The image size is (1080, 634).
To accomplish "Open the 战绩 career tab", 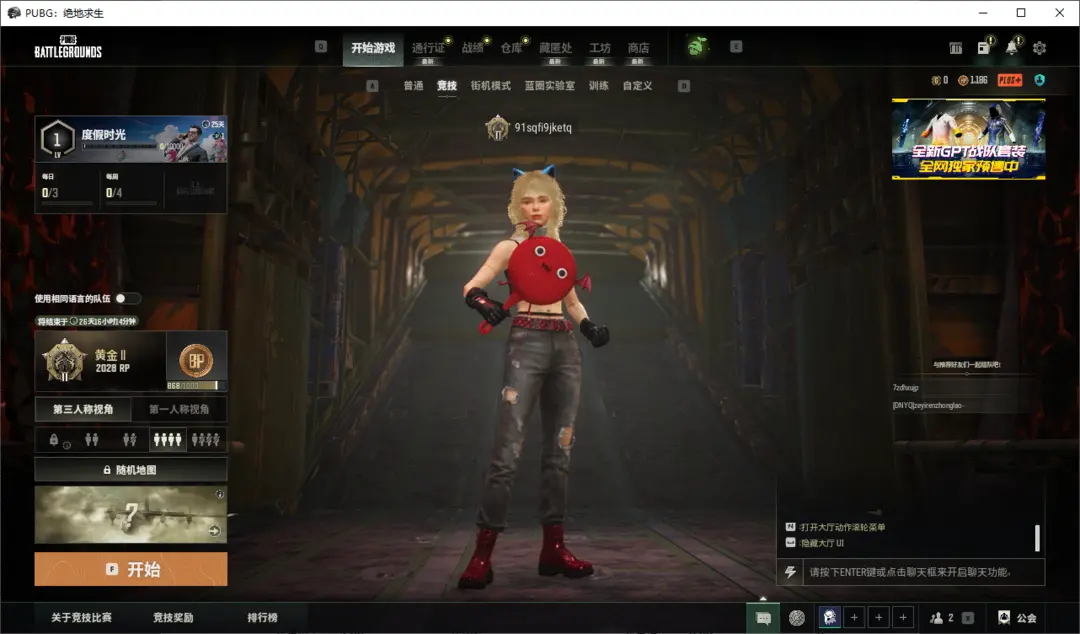I will pos(472,48).
